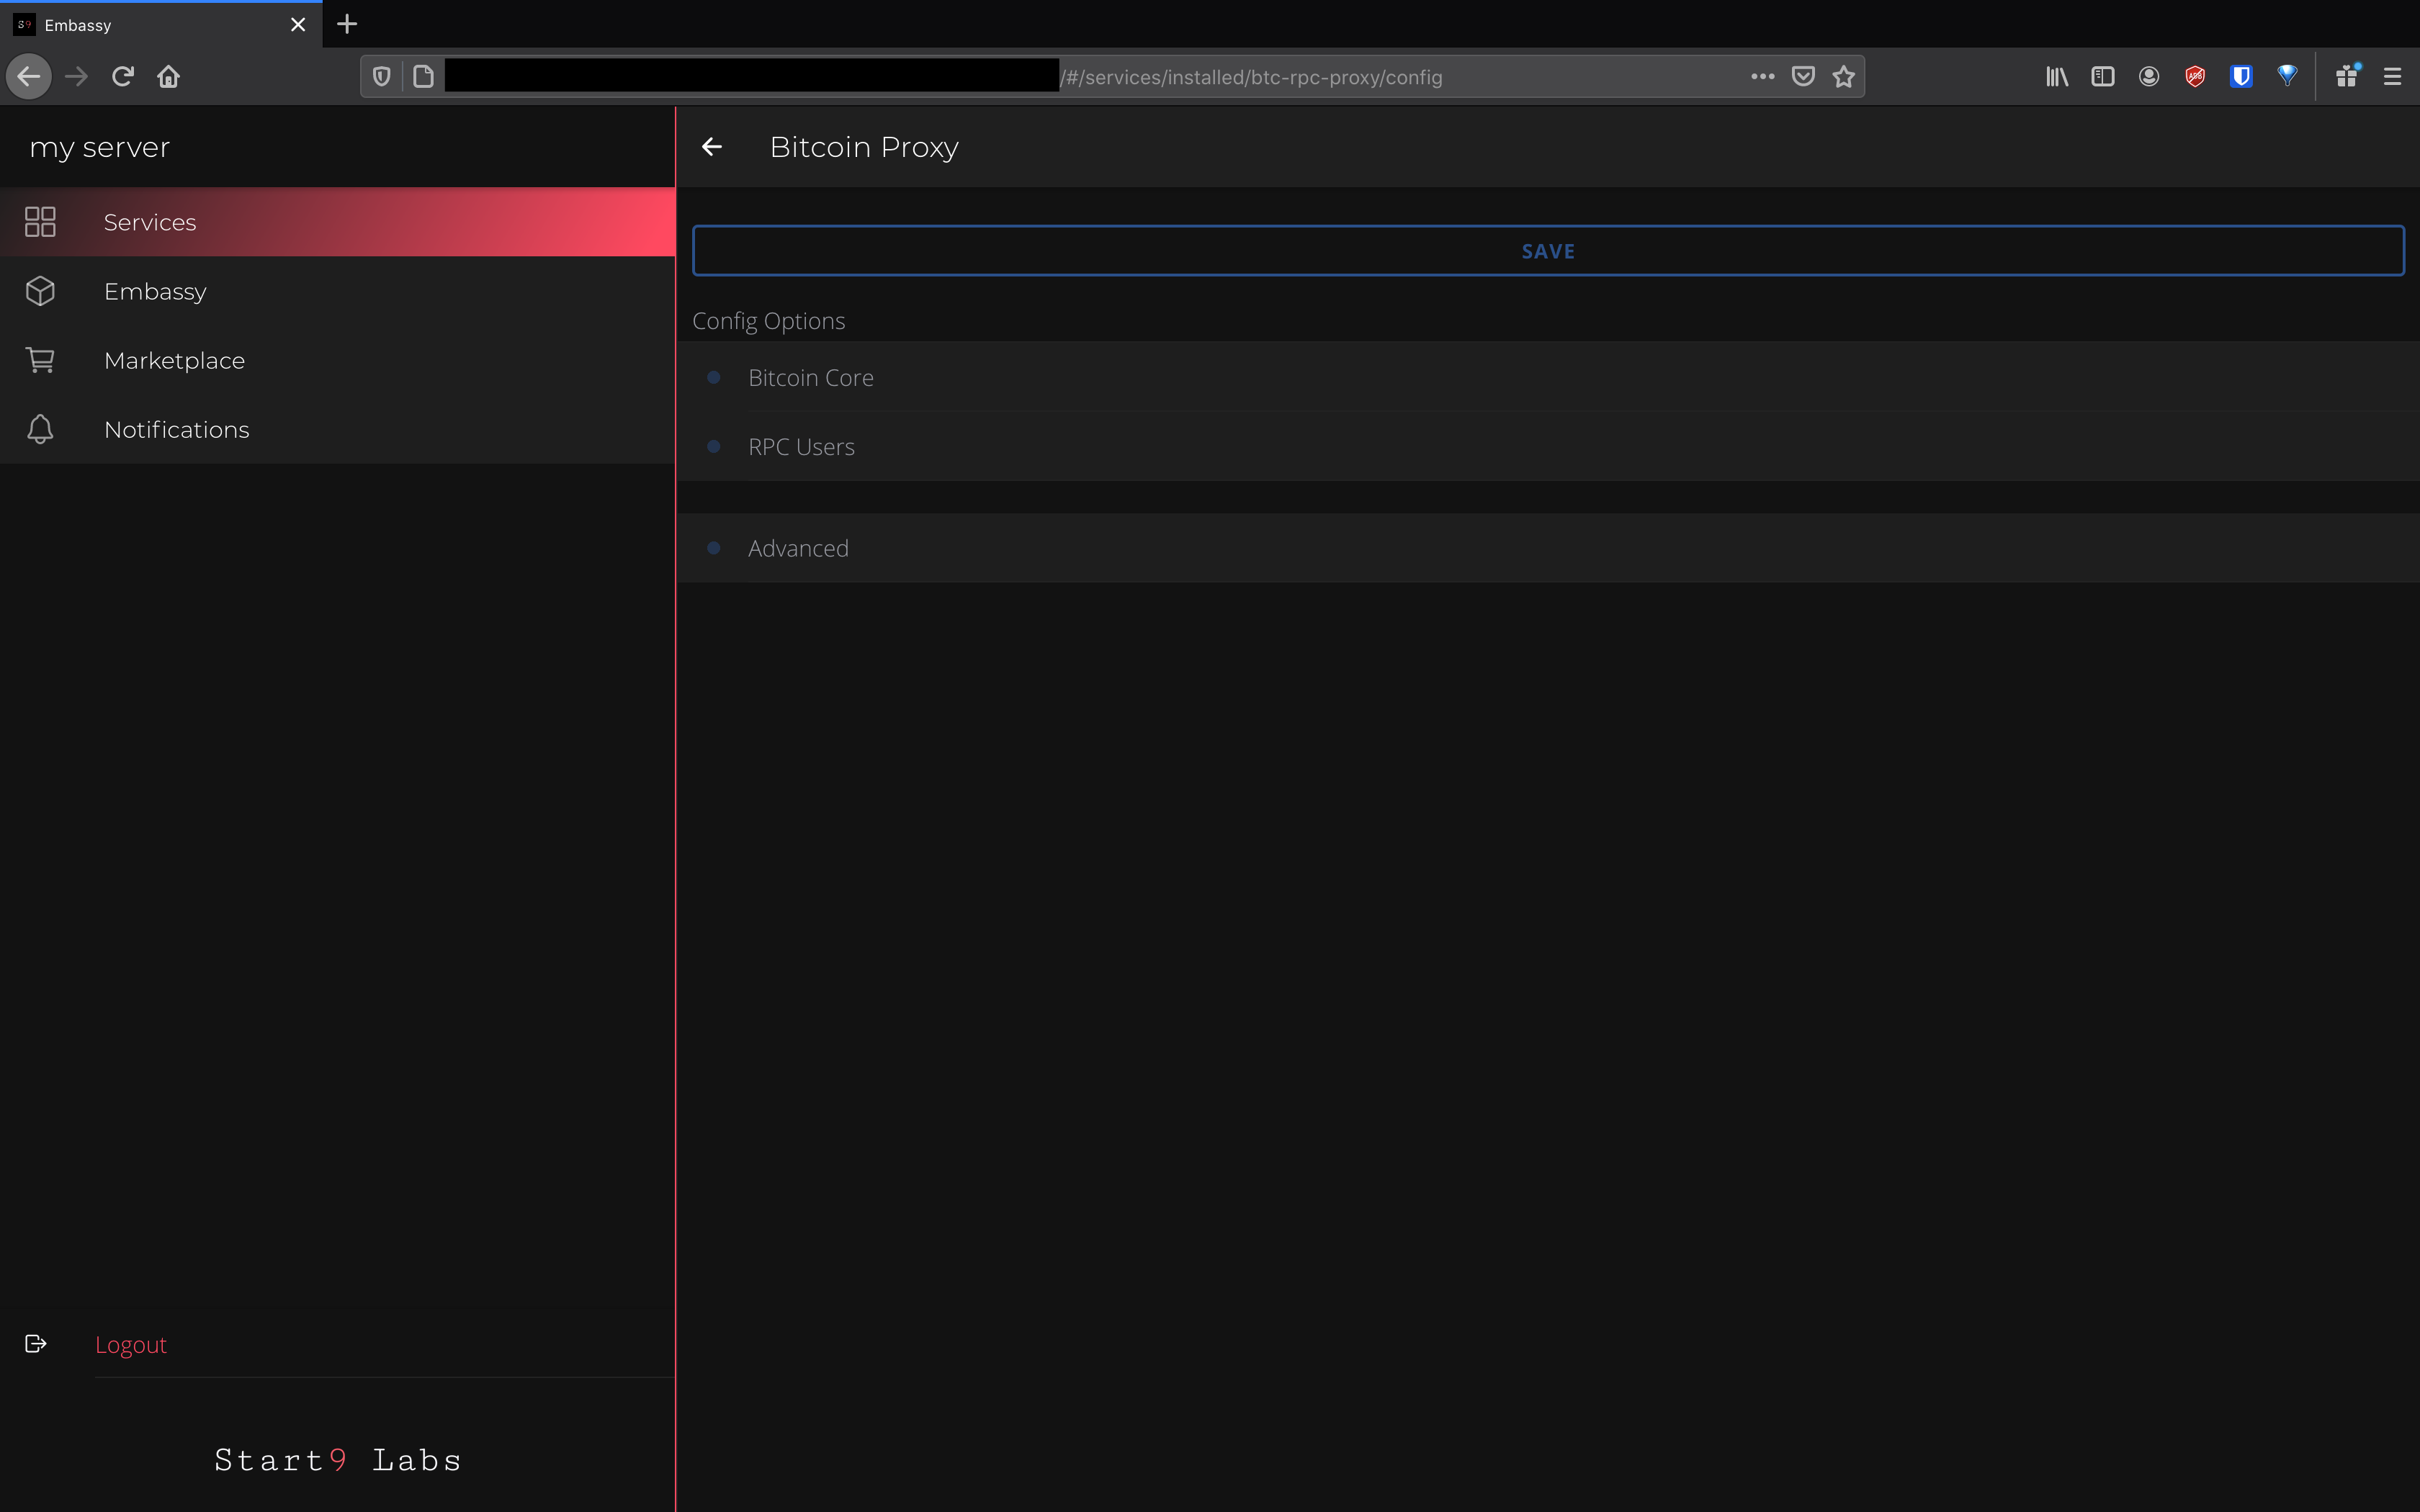
Task: Click the Marketplace cart icon
Action: (x=40, y=360)
